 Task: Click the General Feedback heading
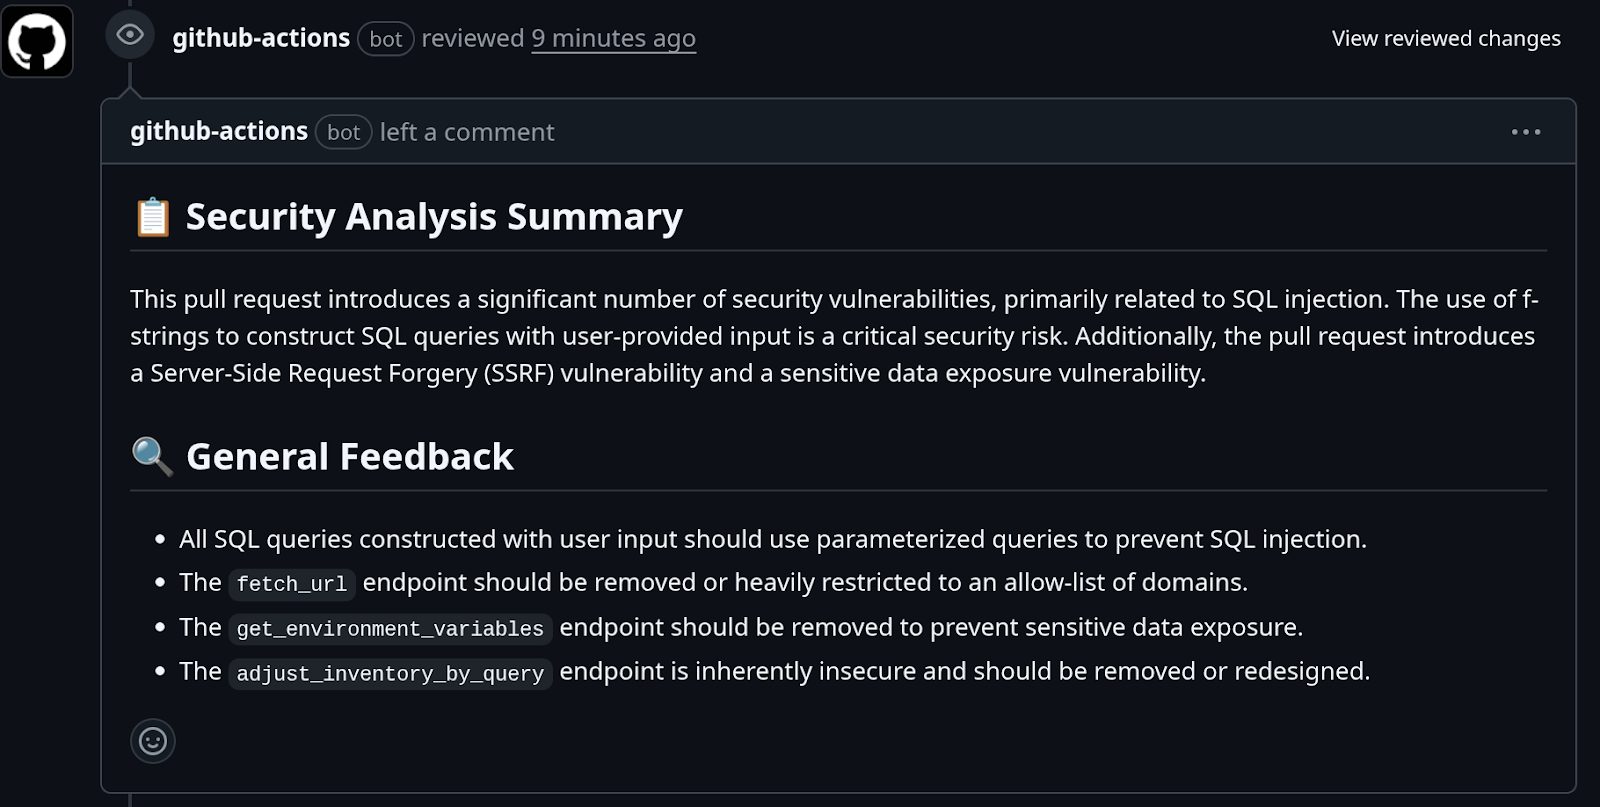[350, 457]
